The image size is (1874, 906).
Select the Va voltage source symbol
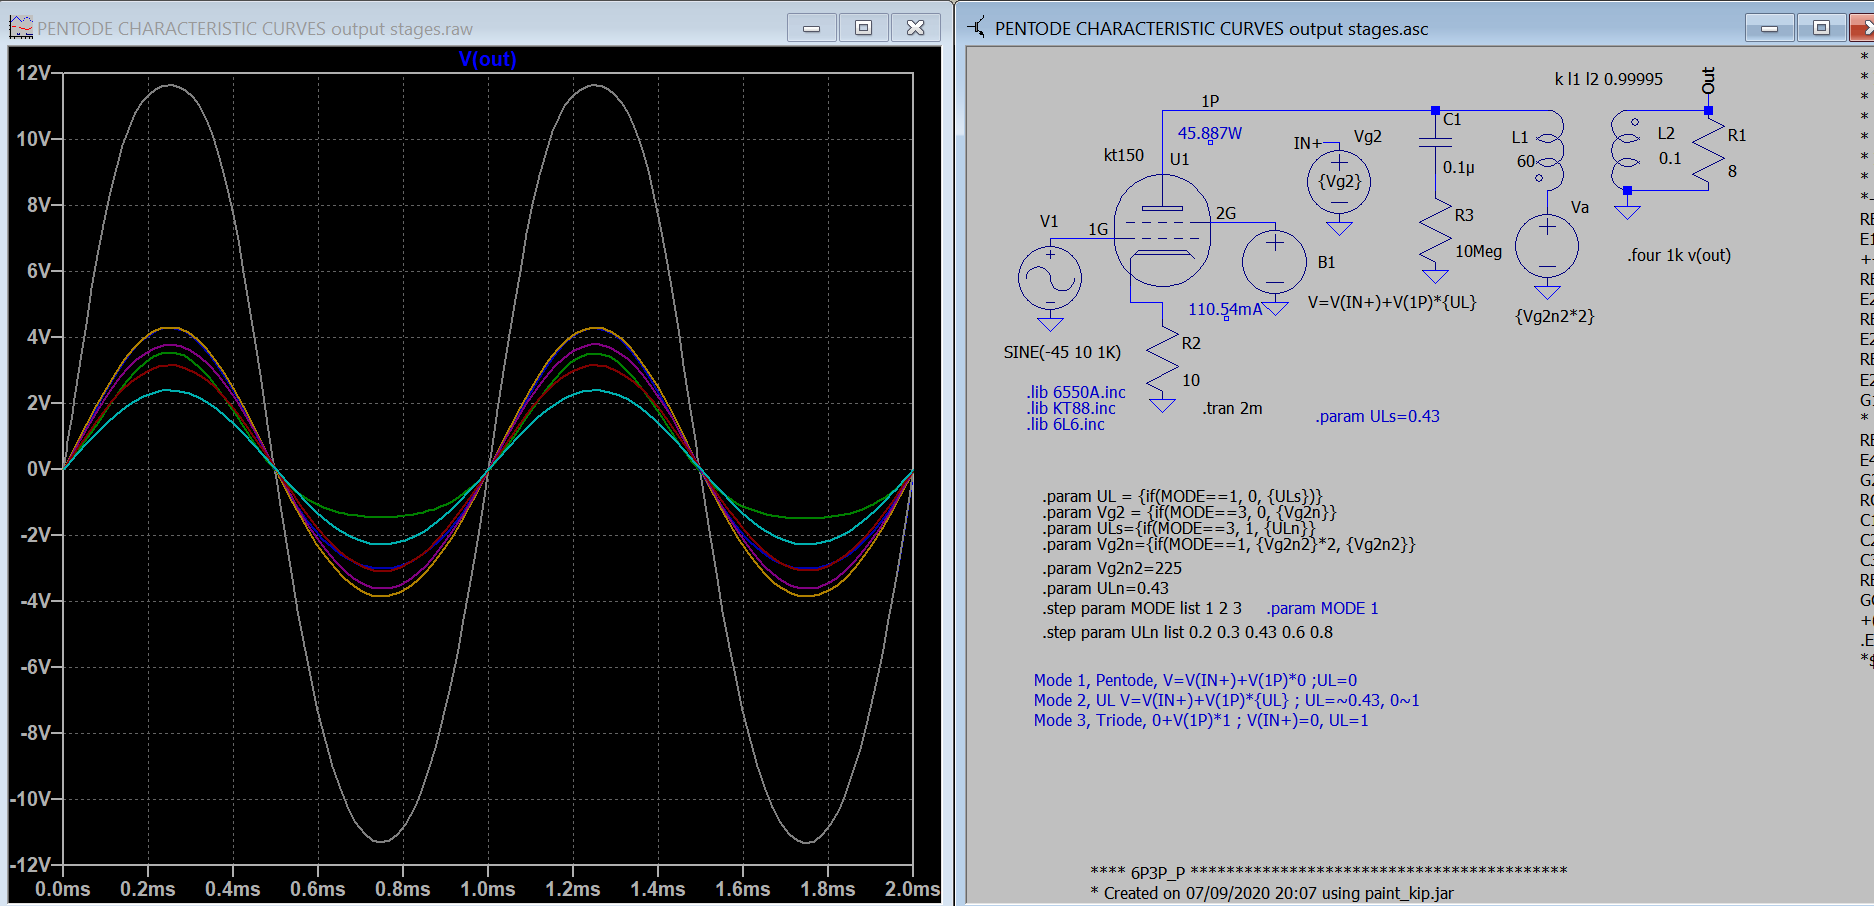click(1547, 246)
